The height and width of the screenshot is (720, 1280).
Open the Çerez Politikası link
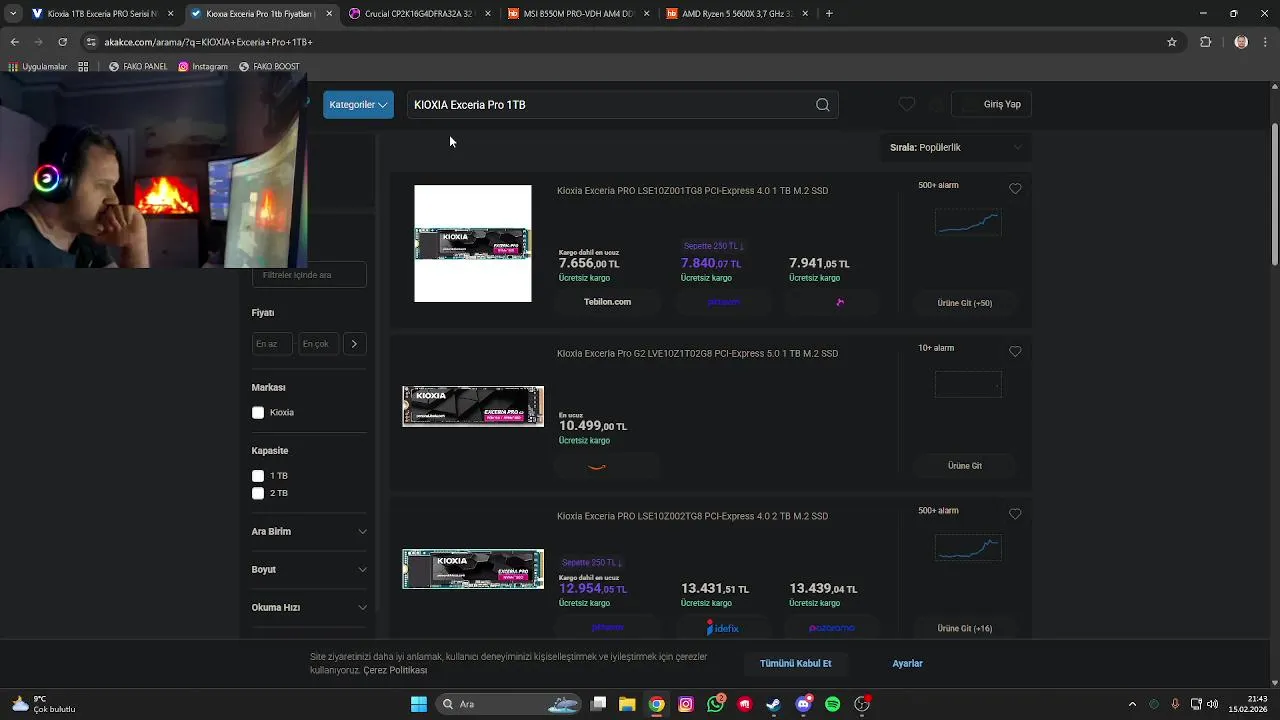tap(395, 670)
